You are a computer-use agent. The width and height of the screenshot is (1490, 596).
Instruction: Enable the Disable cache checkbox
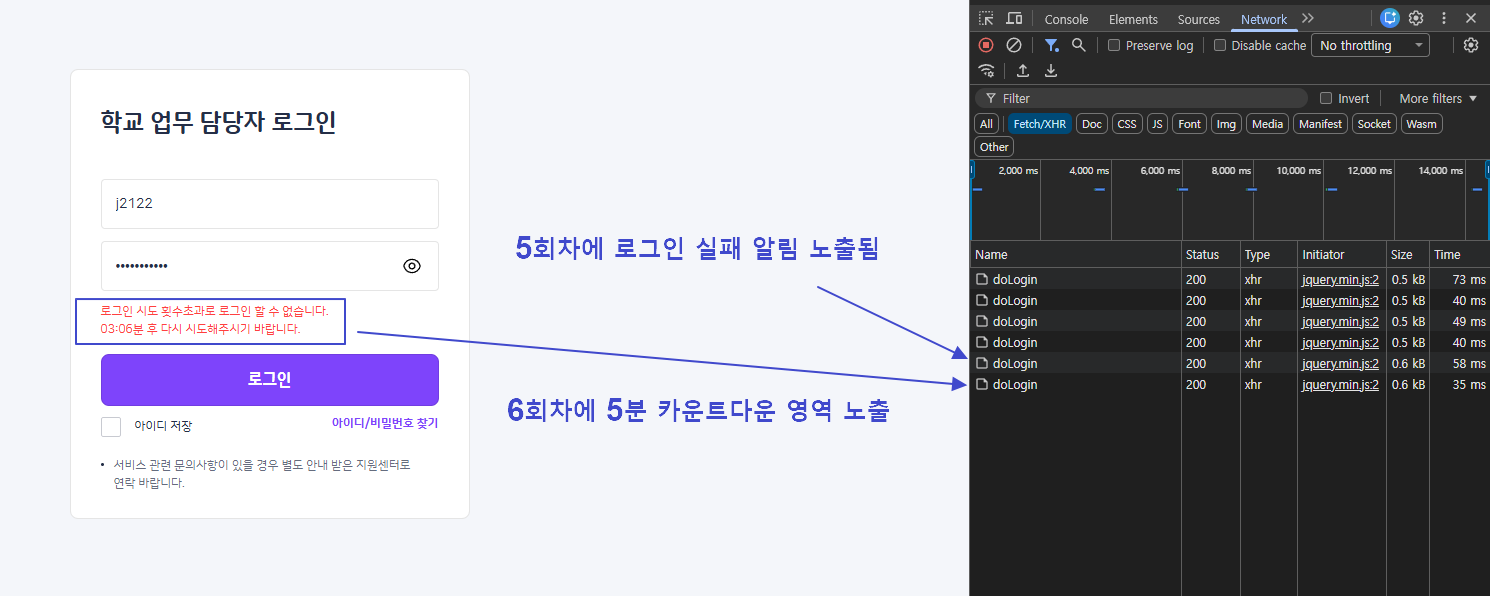(x=1220, y=45)
